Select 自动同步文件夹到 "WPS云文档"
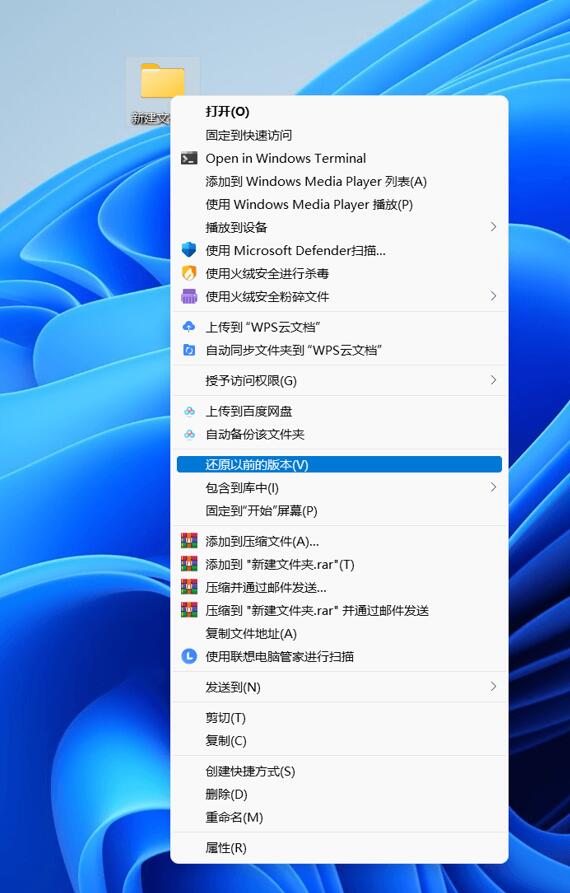The width and height of the screenshot is (570, 893). [339, 350]
